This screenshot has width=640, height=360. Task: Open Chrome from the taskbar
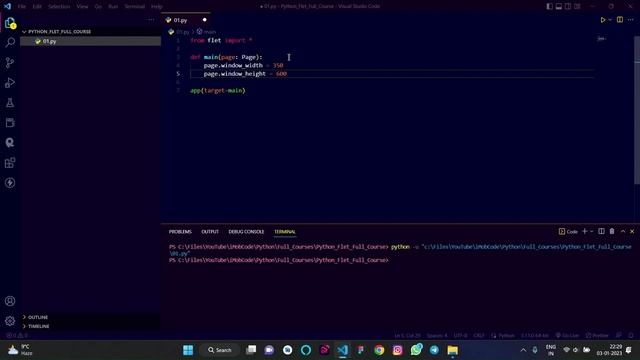click(x=379, y=350)
